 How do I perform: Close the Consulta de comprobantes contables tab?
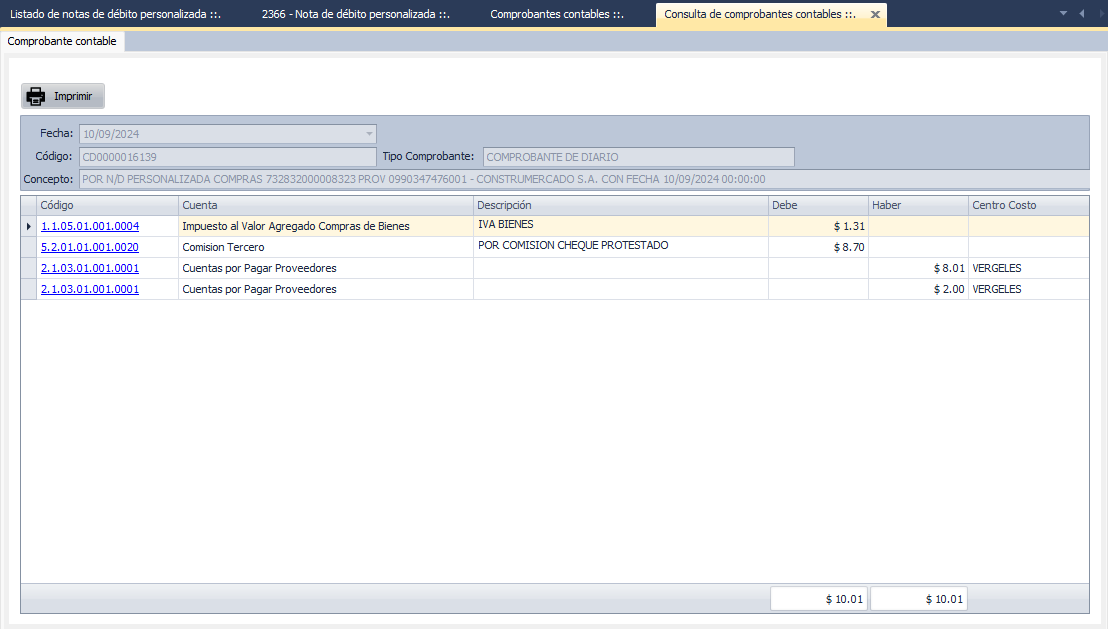click(875, 15)
